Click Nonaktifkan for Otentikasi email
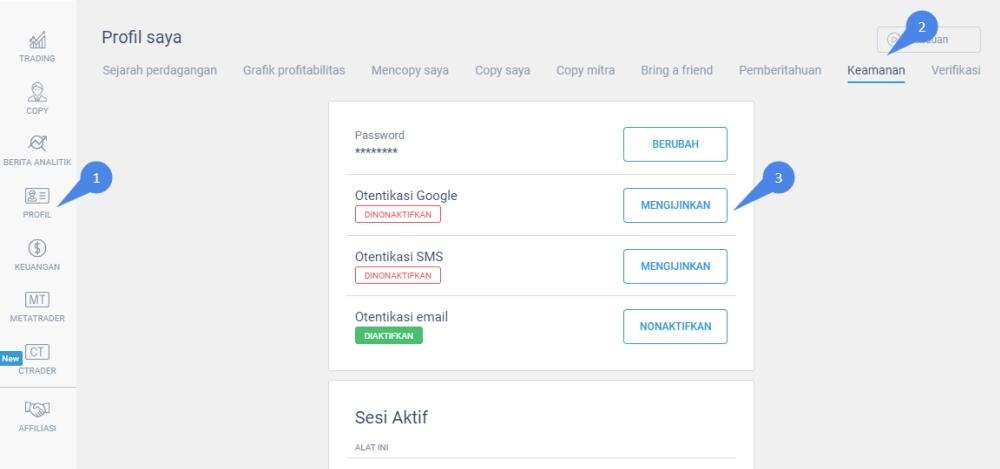 pyautogui.click(x=675, y=327)
